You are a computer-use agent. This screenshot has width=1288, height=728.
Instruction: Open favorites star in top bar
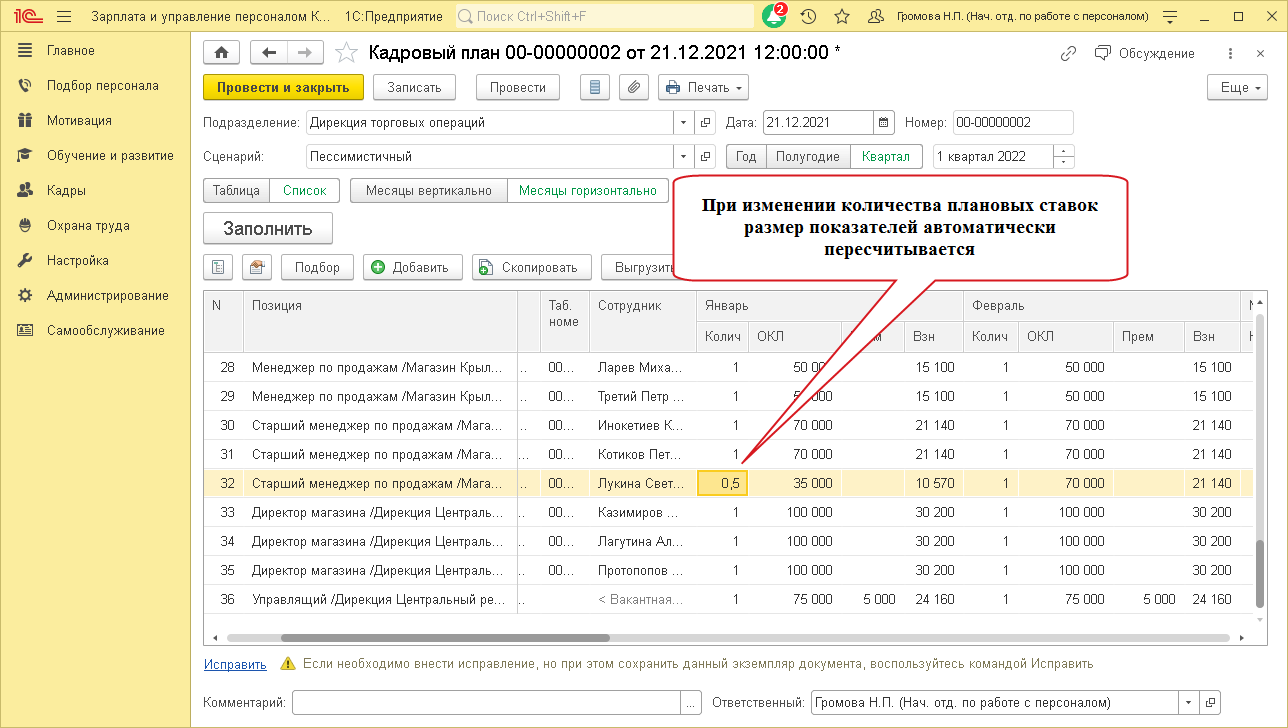(842, 16)
